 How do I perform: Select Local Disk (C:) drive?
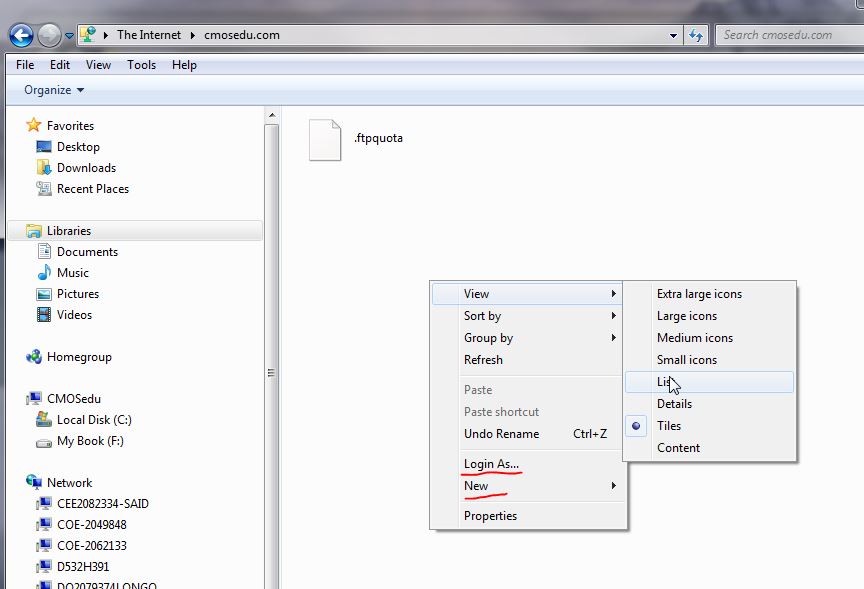point(94,420)
